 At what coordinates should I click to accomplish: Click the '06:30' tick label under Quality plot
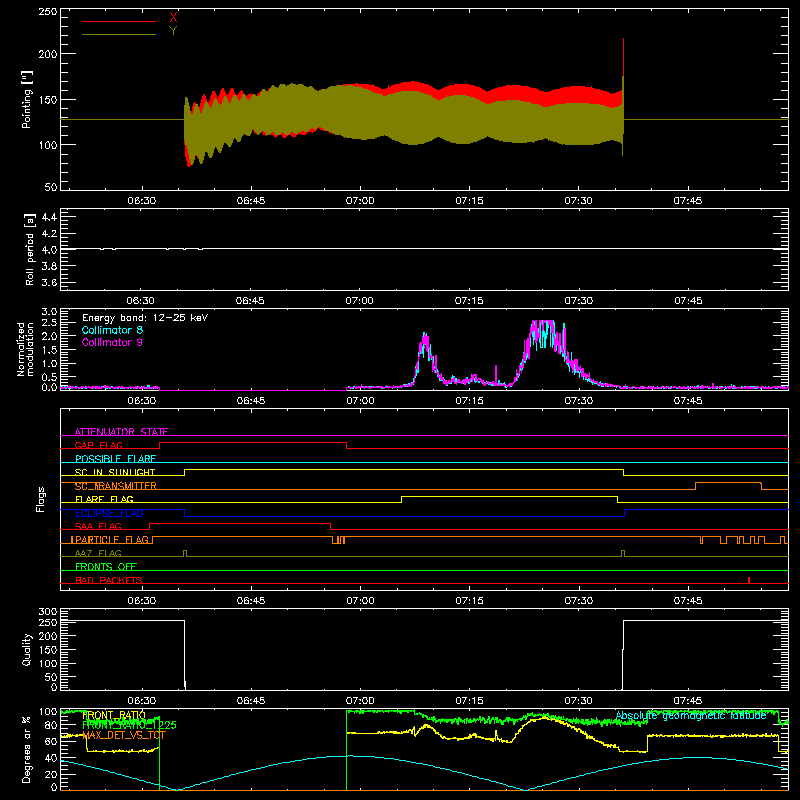coord(141,701)
